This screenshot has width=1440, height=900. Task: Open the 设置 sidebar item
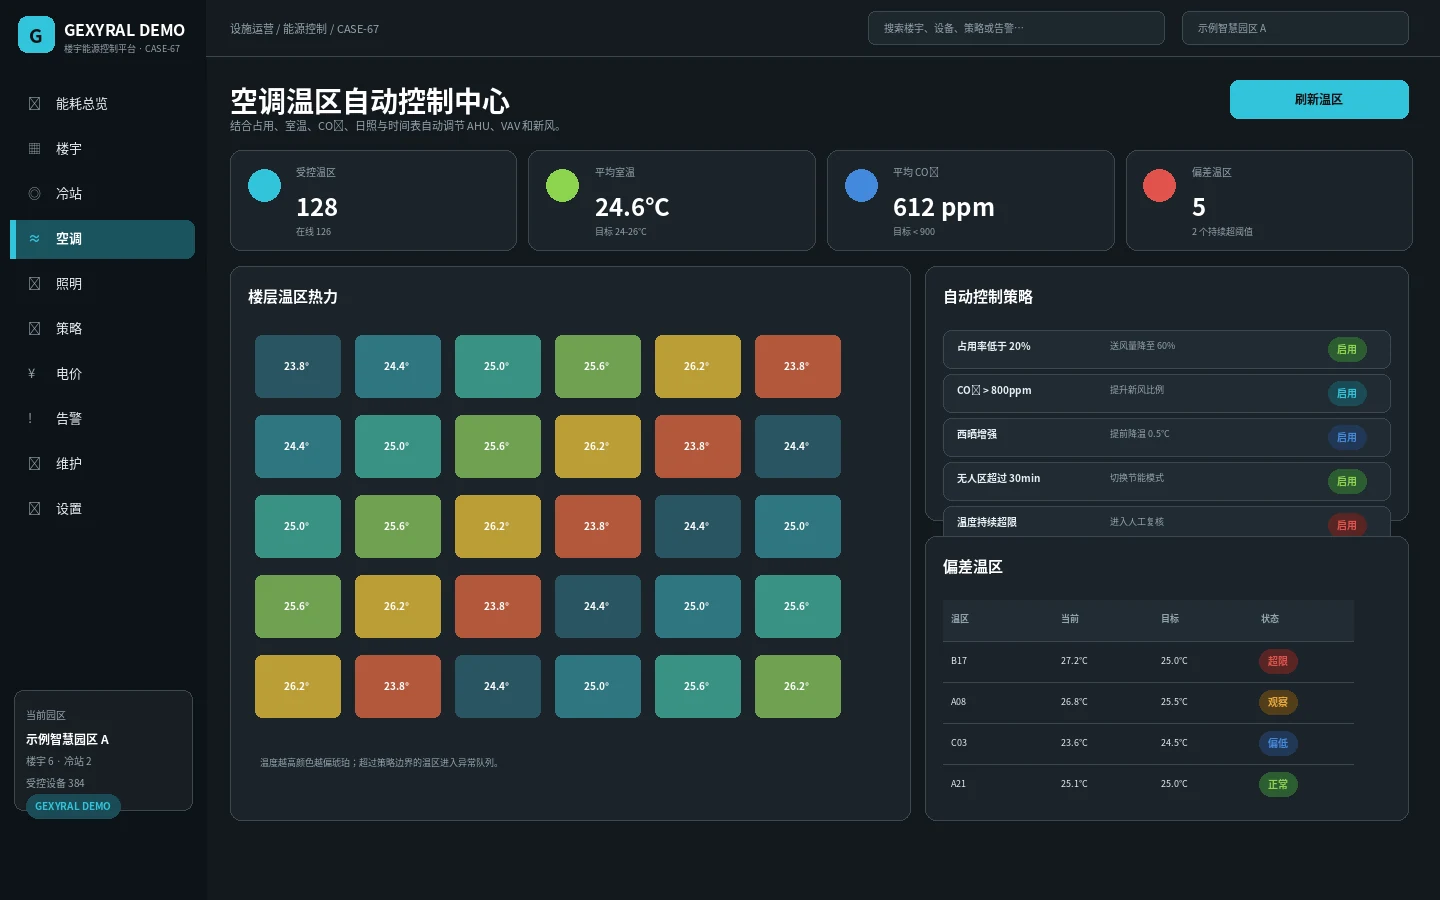(102, 509)
